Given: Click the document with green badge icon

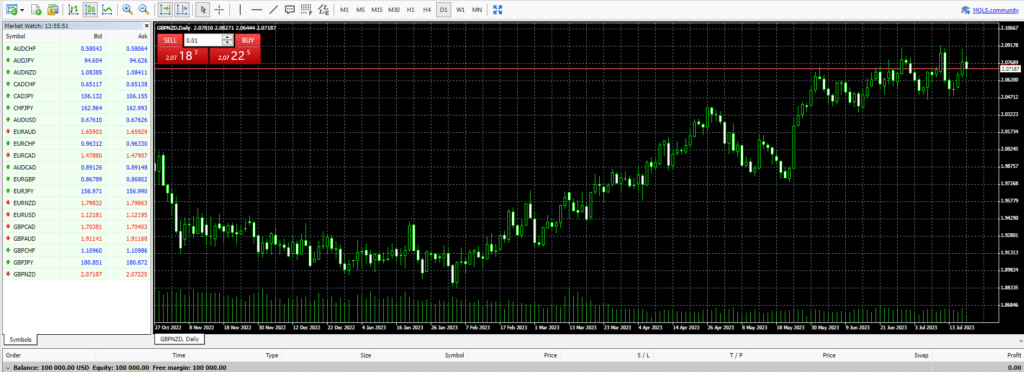Looking at the screenshot, I should click(37, 10).
